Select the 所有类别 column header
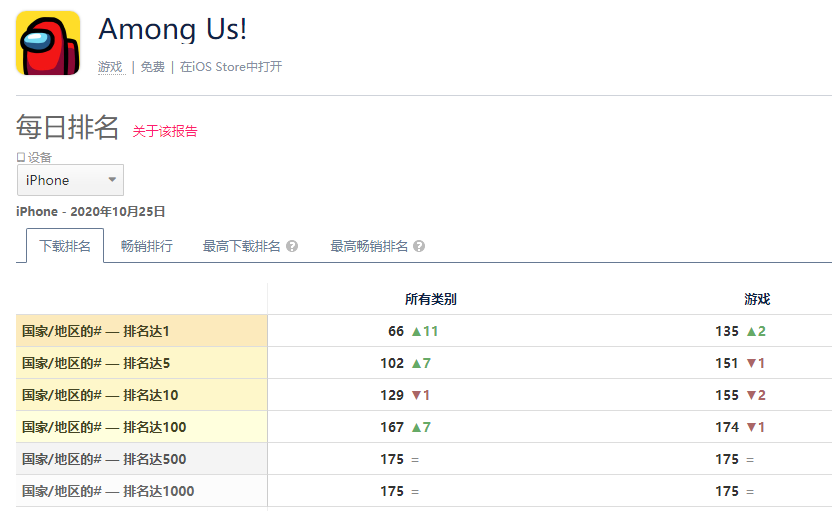The height and width of the screenshot is (511, 832). (x=431, y=299)
